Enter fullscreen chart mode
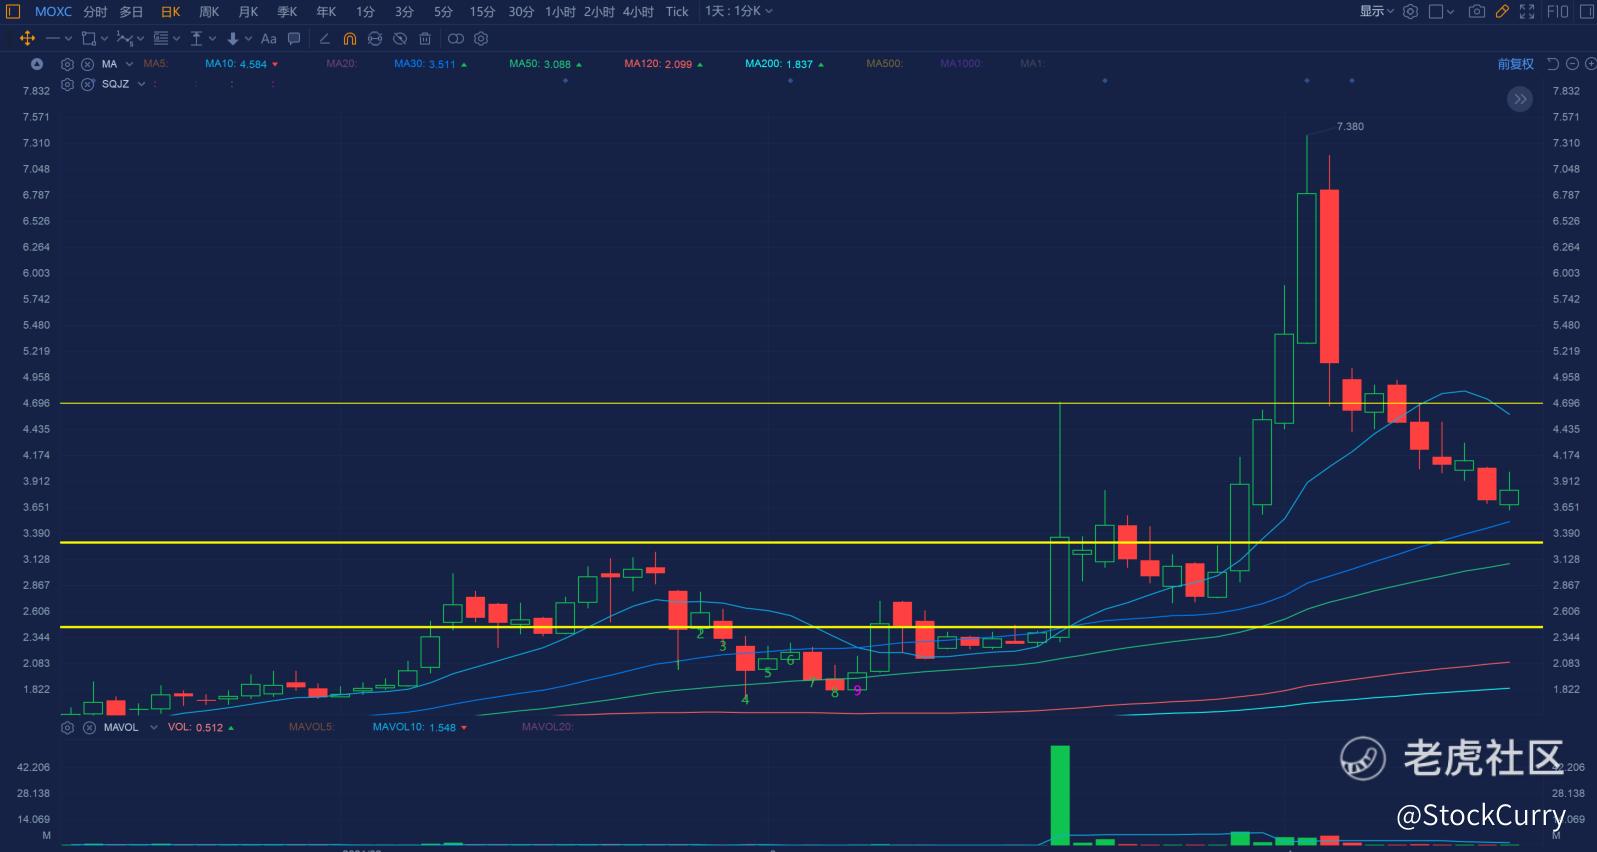Image resolution: width=1597 pixels, height=852 pixels. tap(1527, 12)
